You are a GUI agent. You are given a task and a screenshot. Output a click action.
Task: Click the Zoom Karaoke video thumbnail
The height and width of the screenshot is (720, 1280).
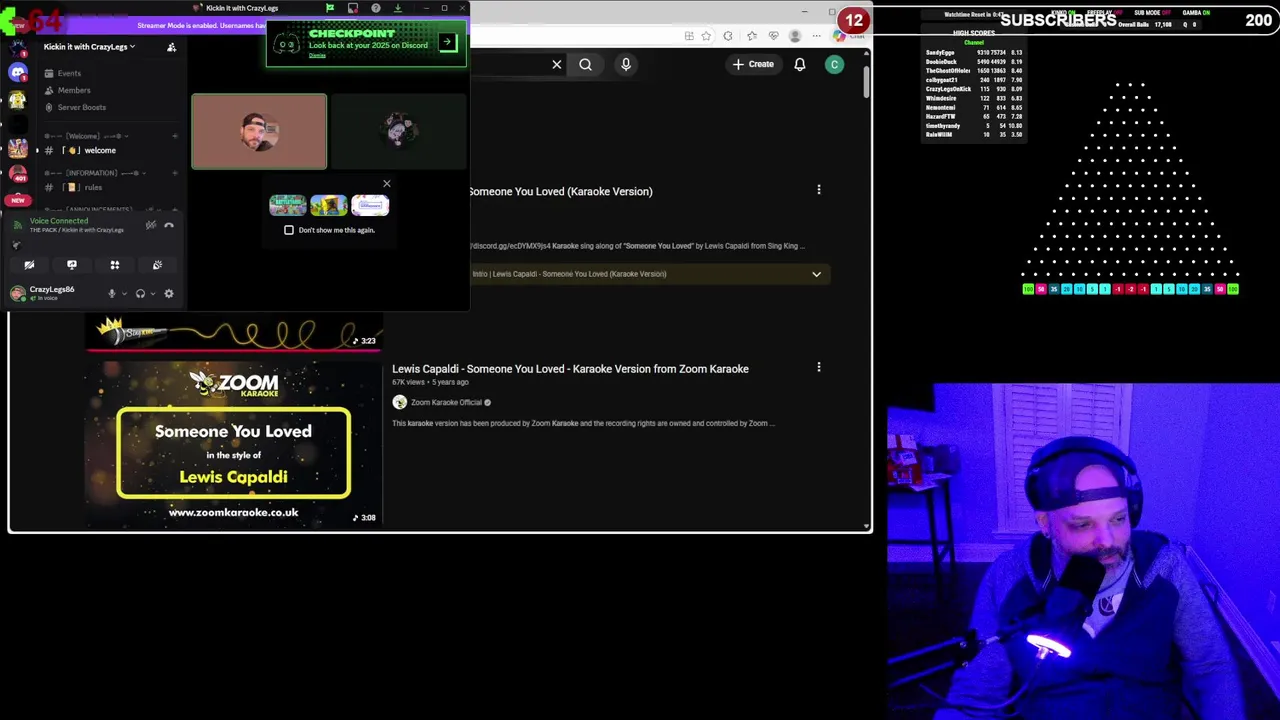(x=233, y=443)
